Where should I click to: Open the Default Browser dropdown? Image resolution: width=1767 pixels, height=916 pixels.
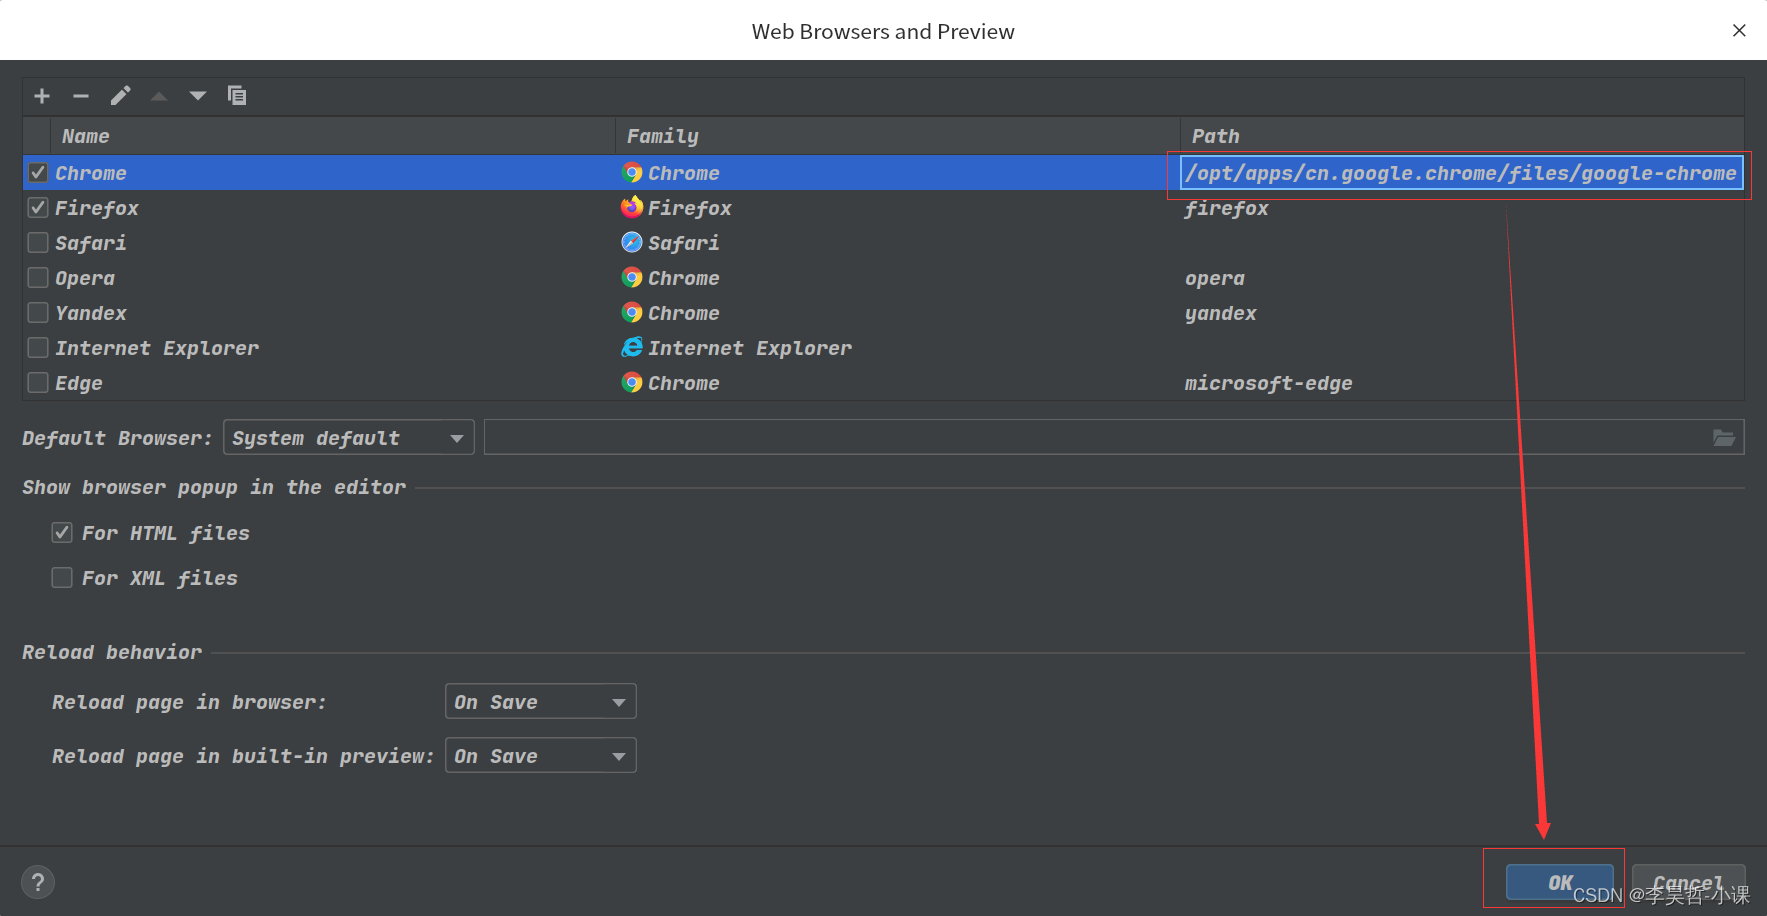pyautogui.click(x=349, y=438)
